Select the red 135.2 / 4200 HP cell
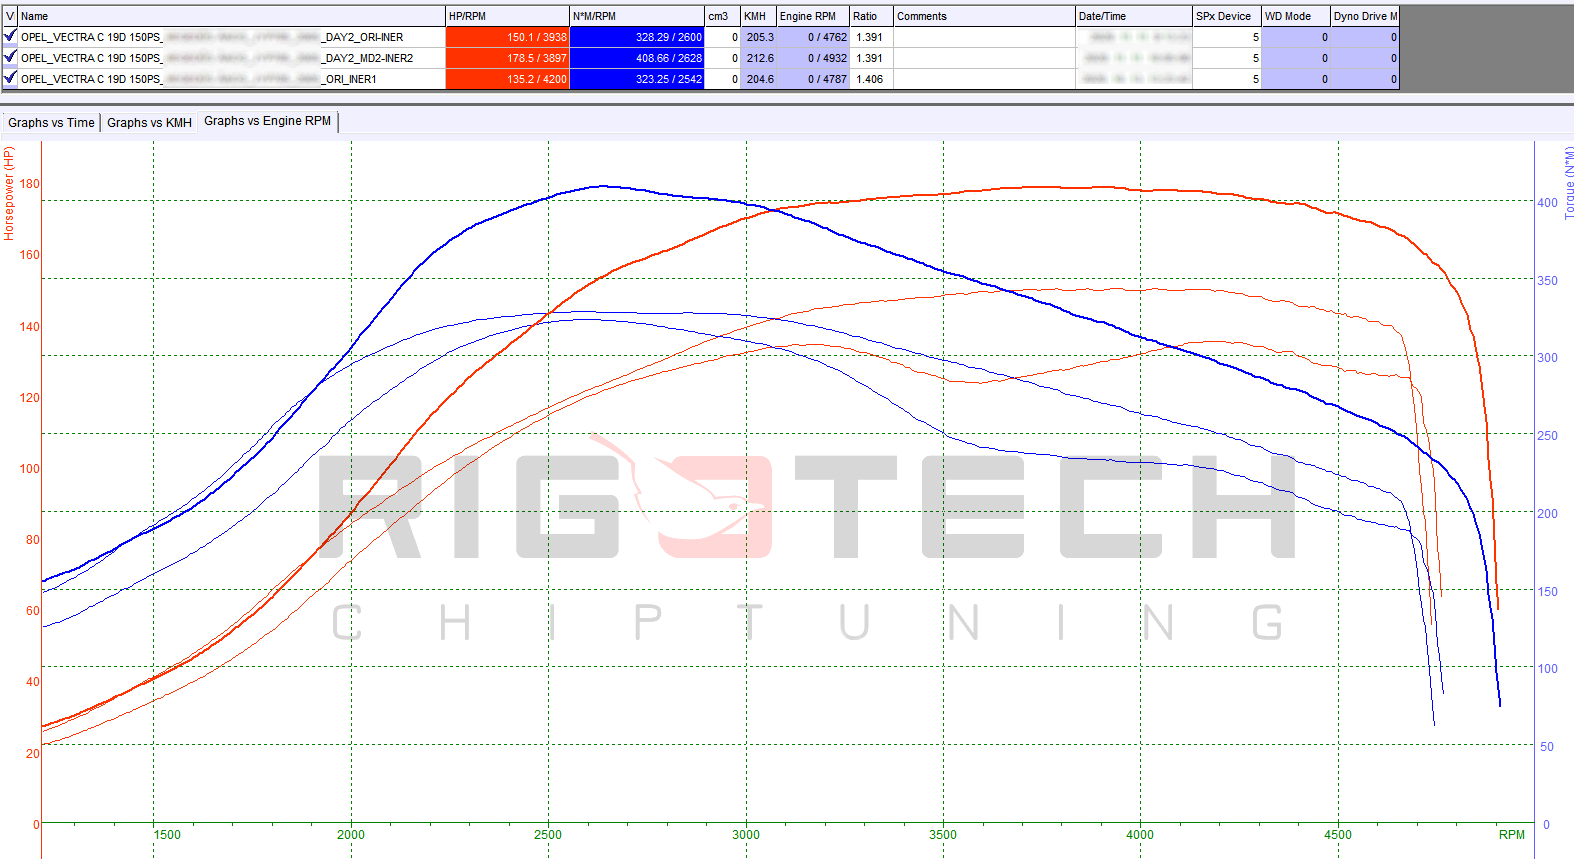This screenshot has height=859, width=1574. (507, 79)
